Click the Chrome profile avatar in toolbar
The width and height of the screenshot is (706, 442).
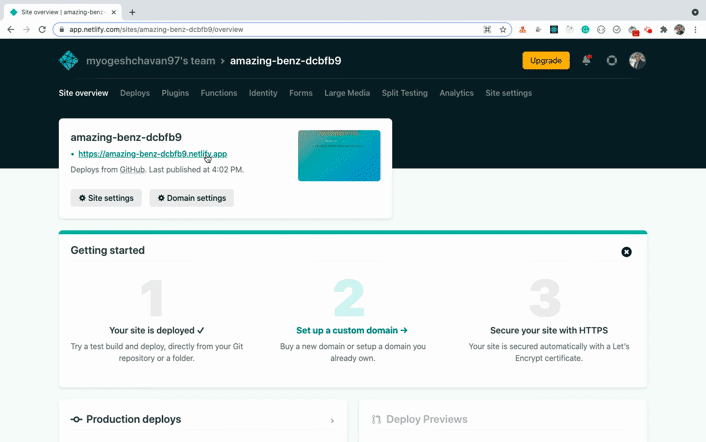679,30
